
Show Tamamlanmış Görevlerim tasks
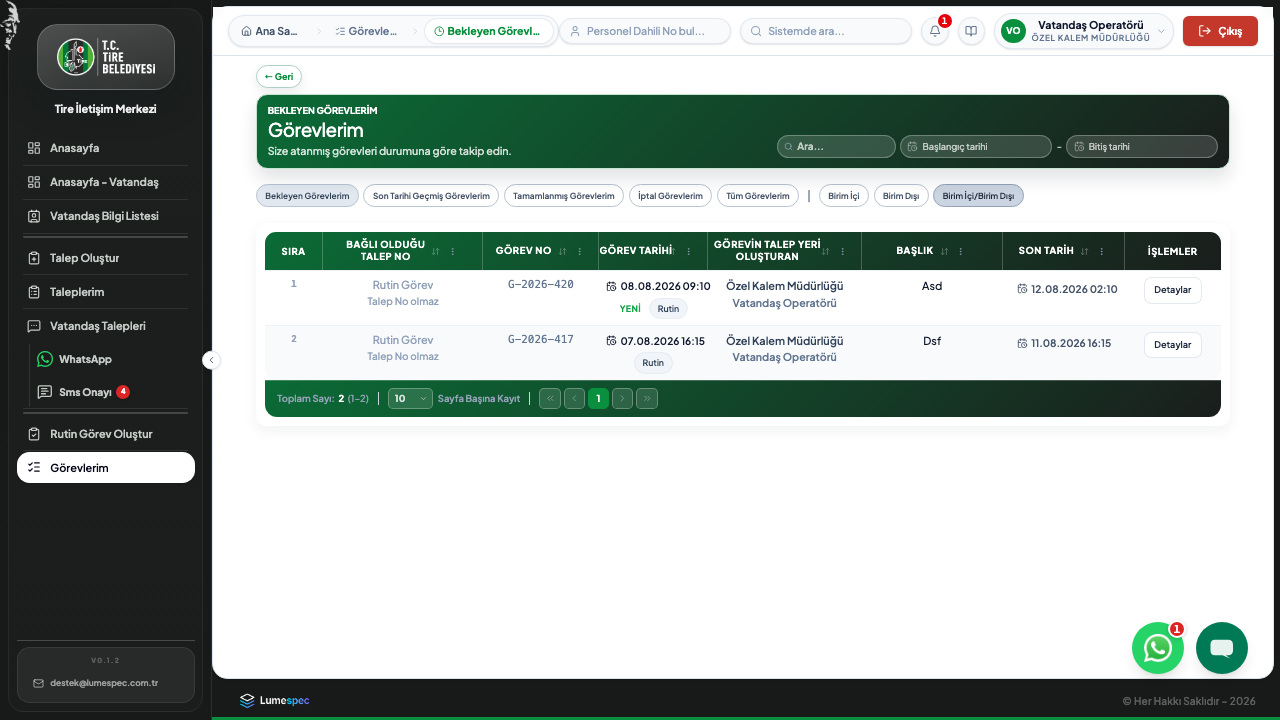tap(564, 196)
